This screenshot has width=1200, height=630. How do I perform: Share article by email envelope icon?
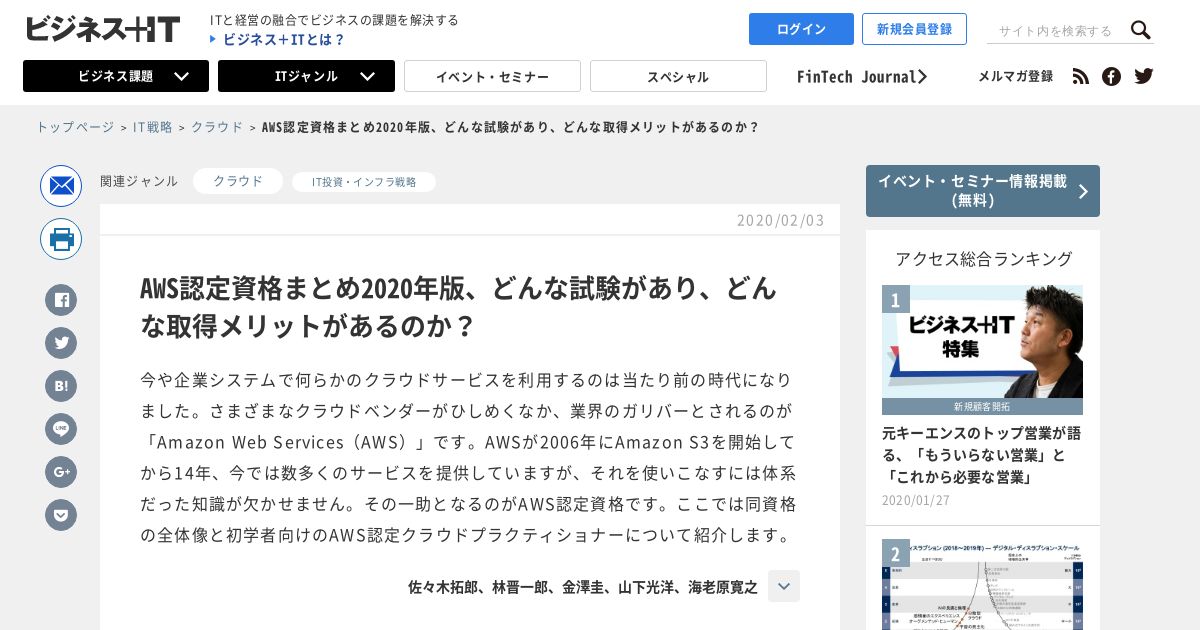[61, 186]
